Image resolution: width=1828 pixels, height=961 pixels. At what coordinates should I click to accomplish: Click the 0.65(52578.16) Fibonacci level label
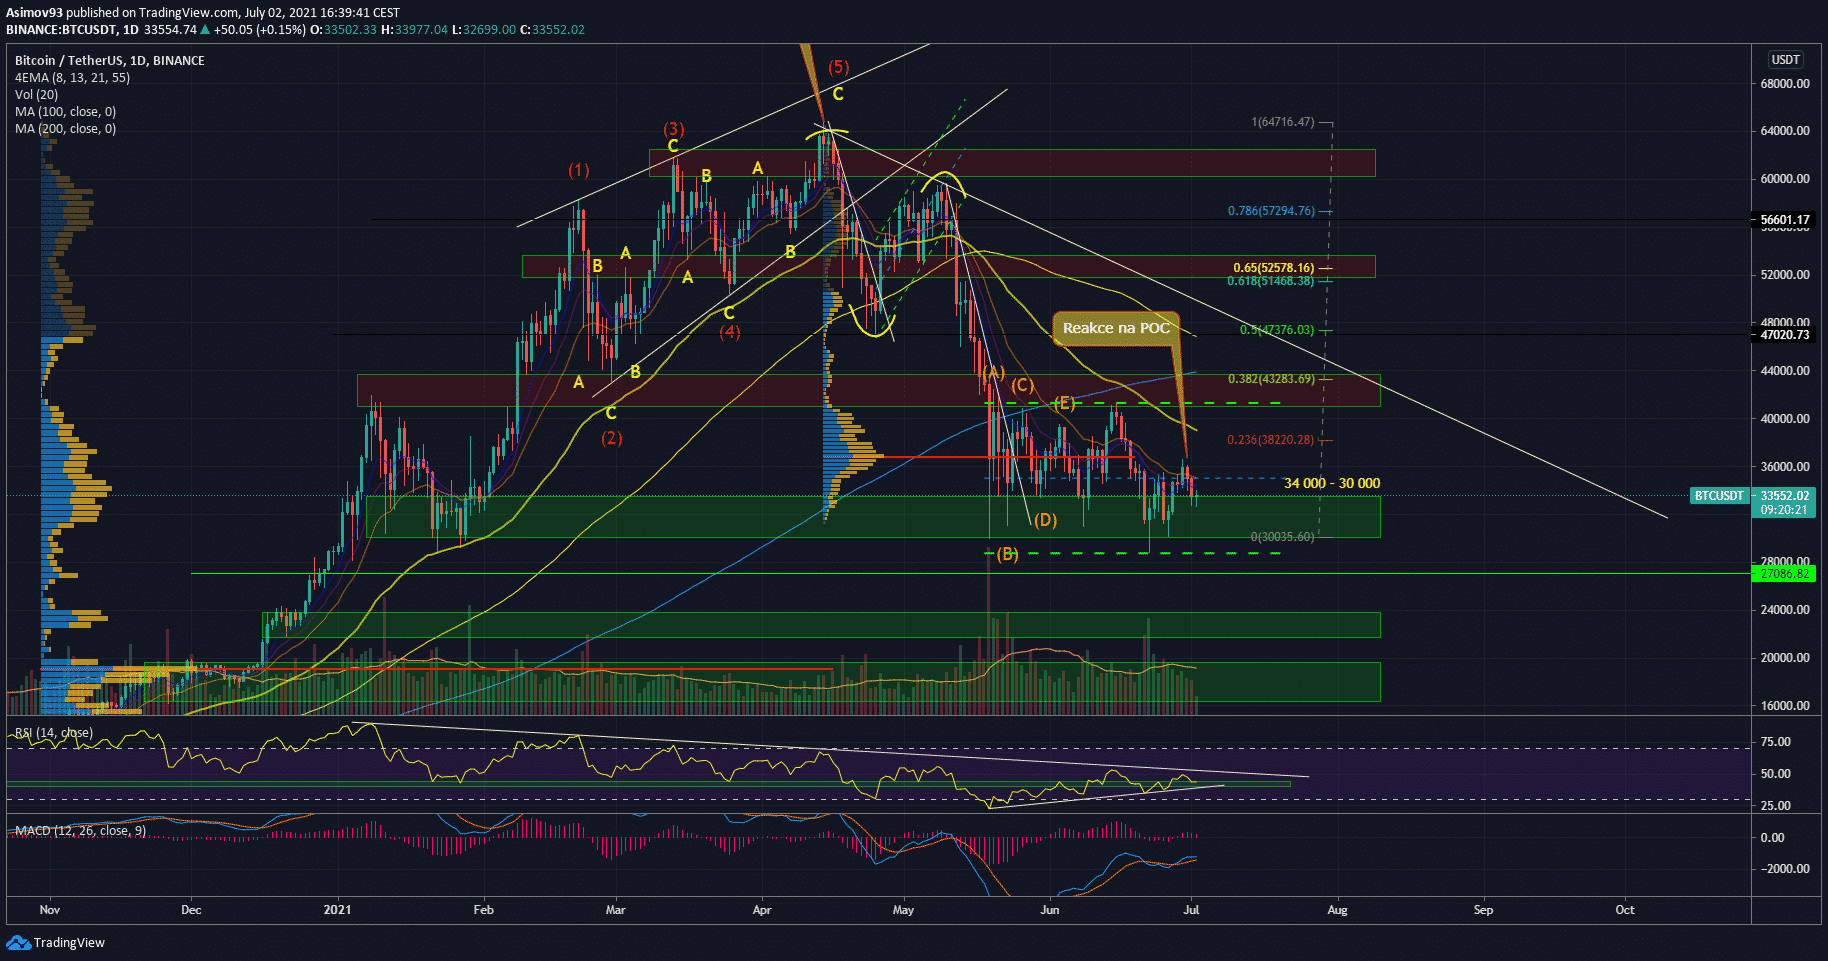[1273, 268]
